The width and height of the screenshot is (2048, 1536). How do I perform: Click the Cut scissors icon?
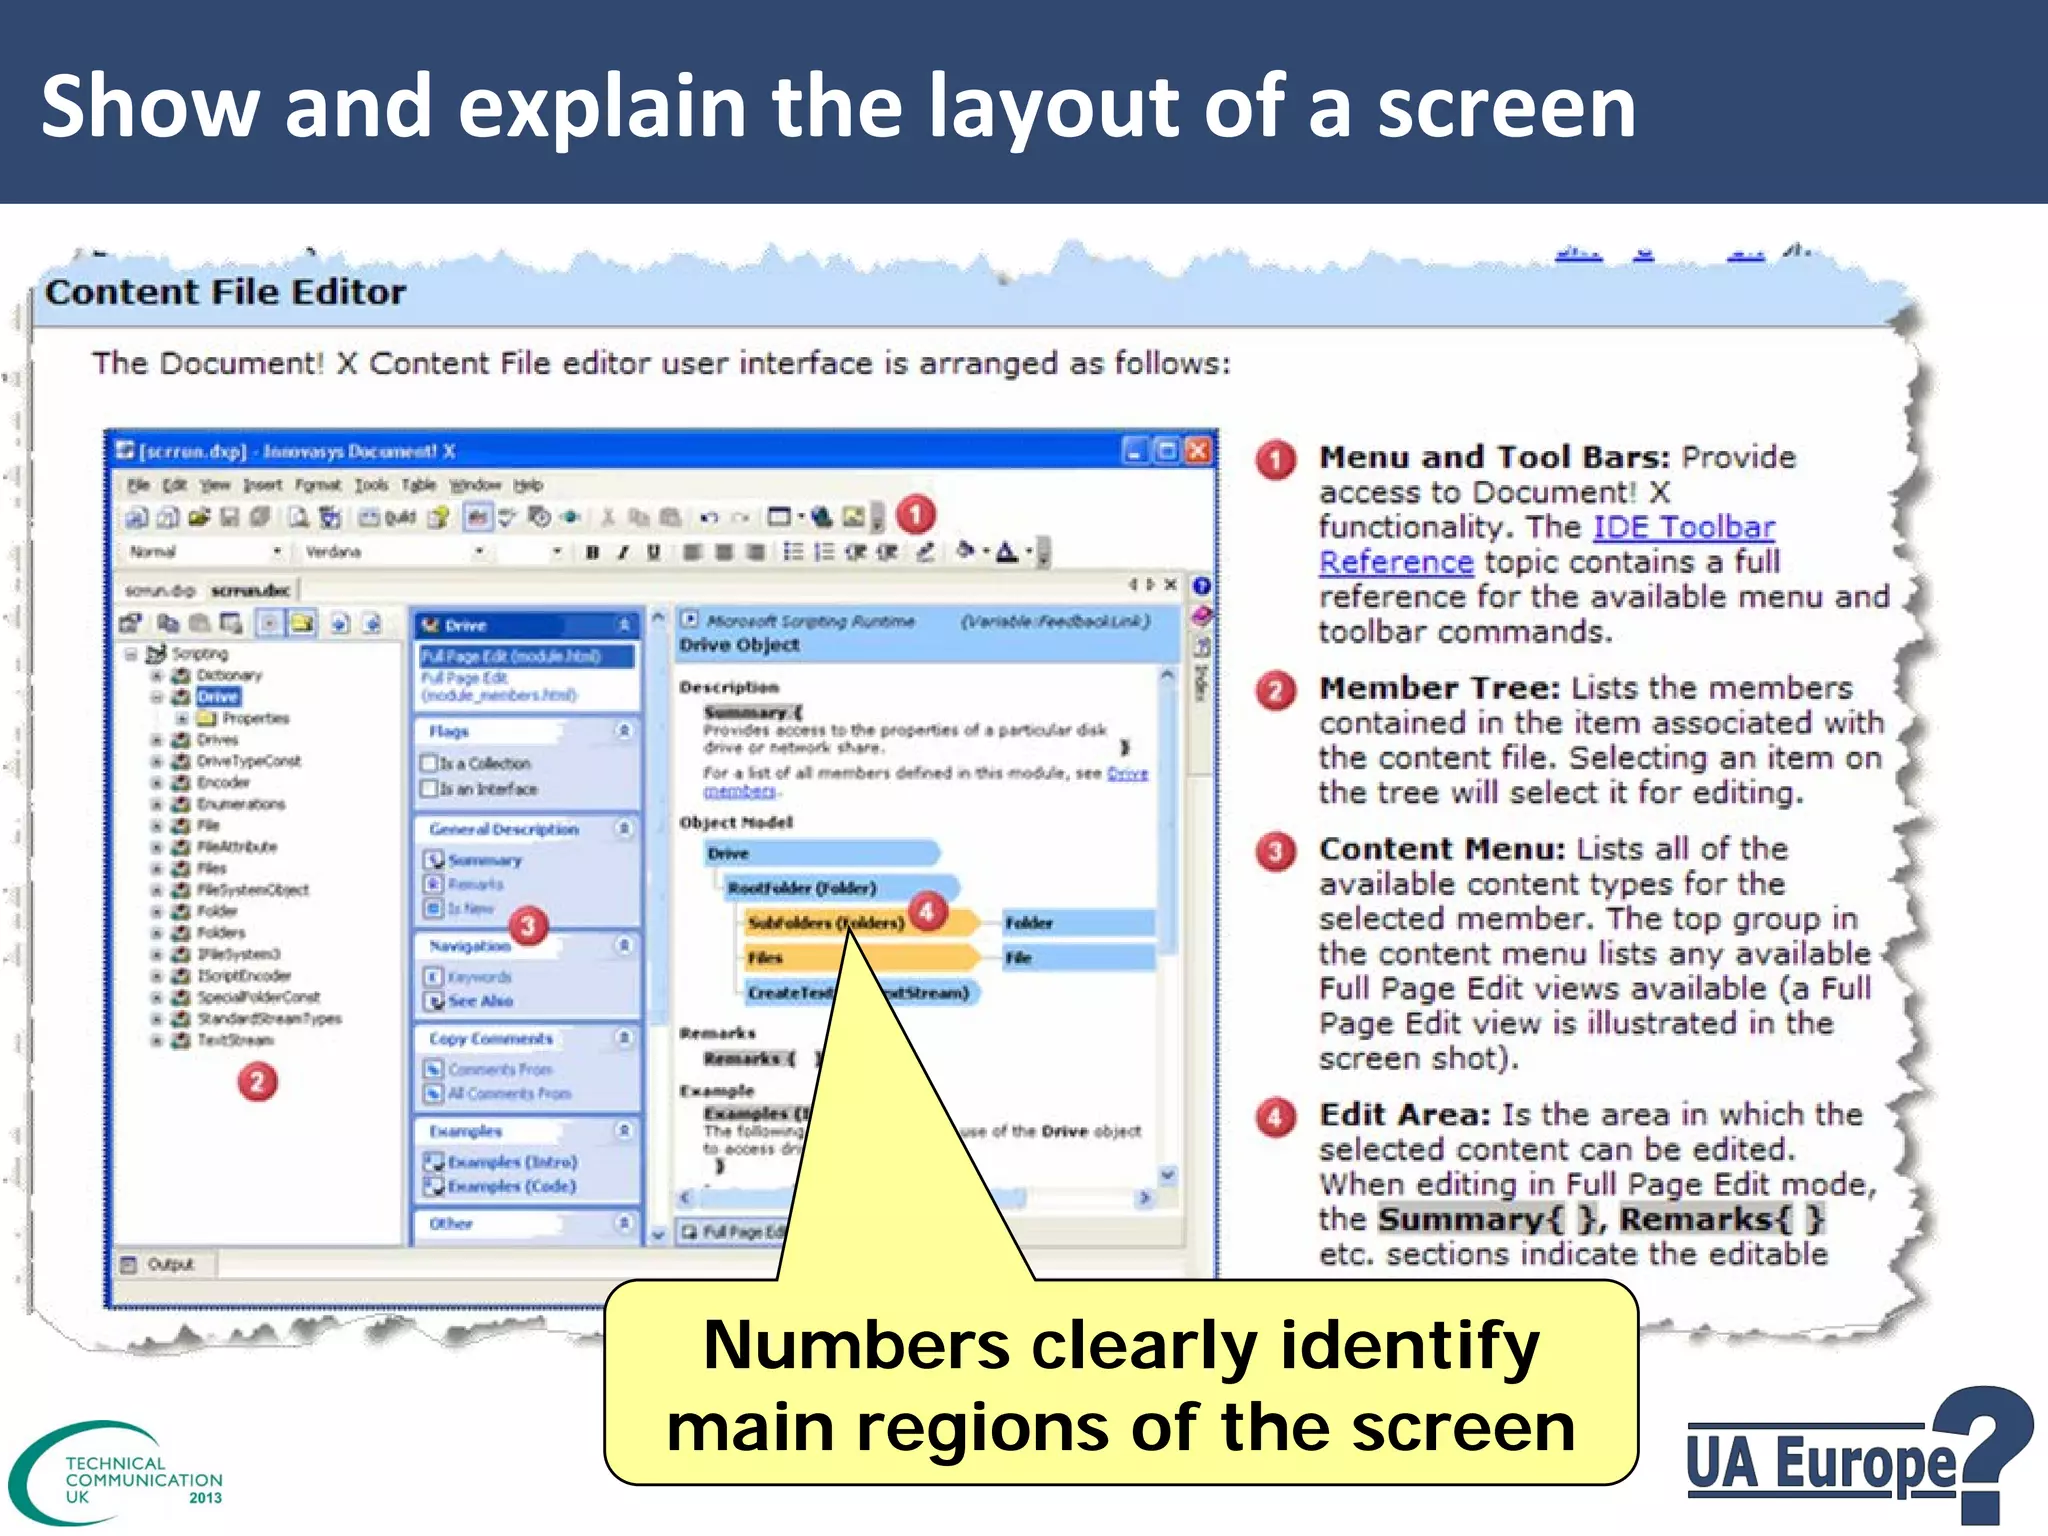[x=608, y=517]
